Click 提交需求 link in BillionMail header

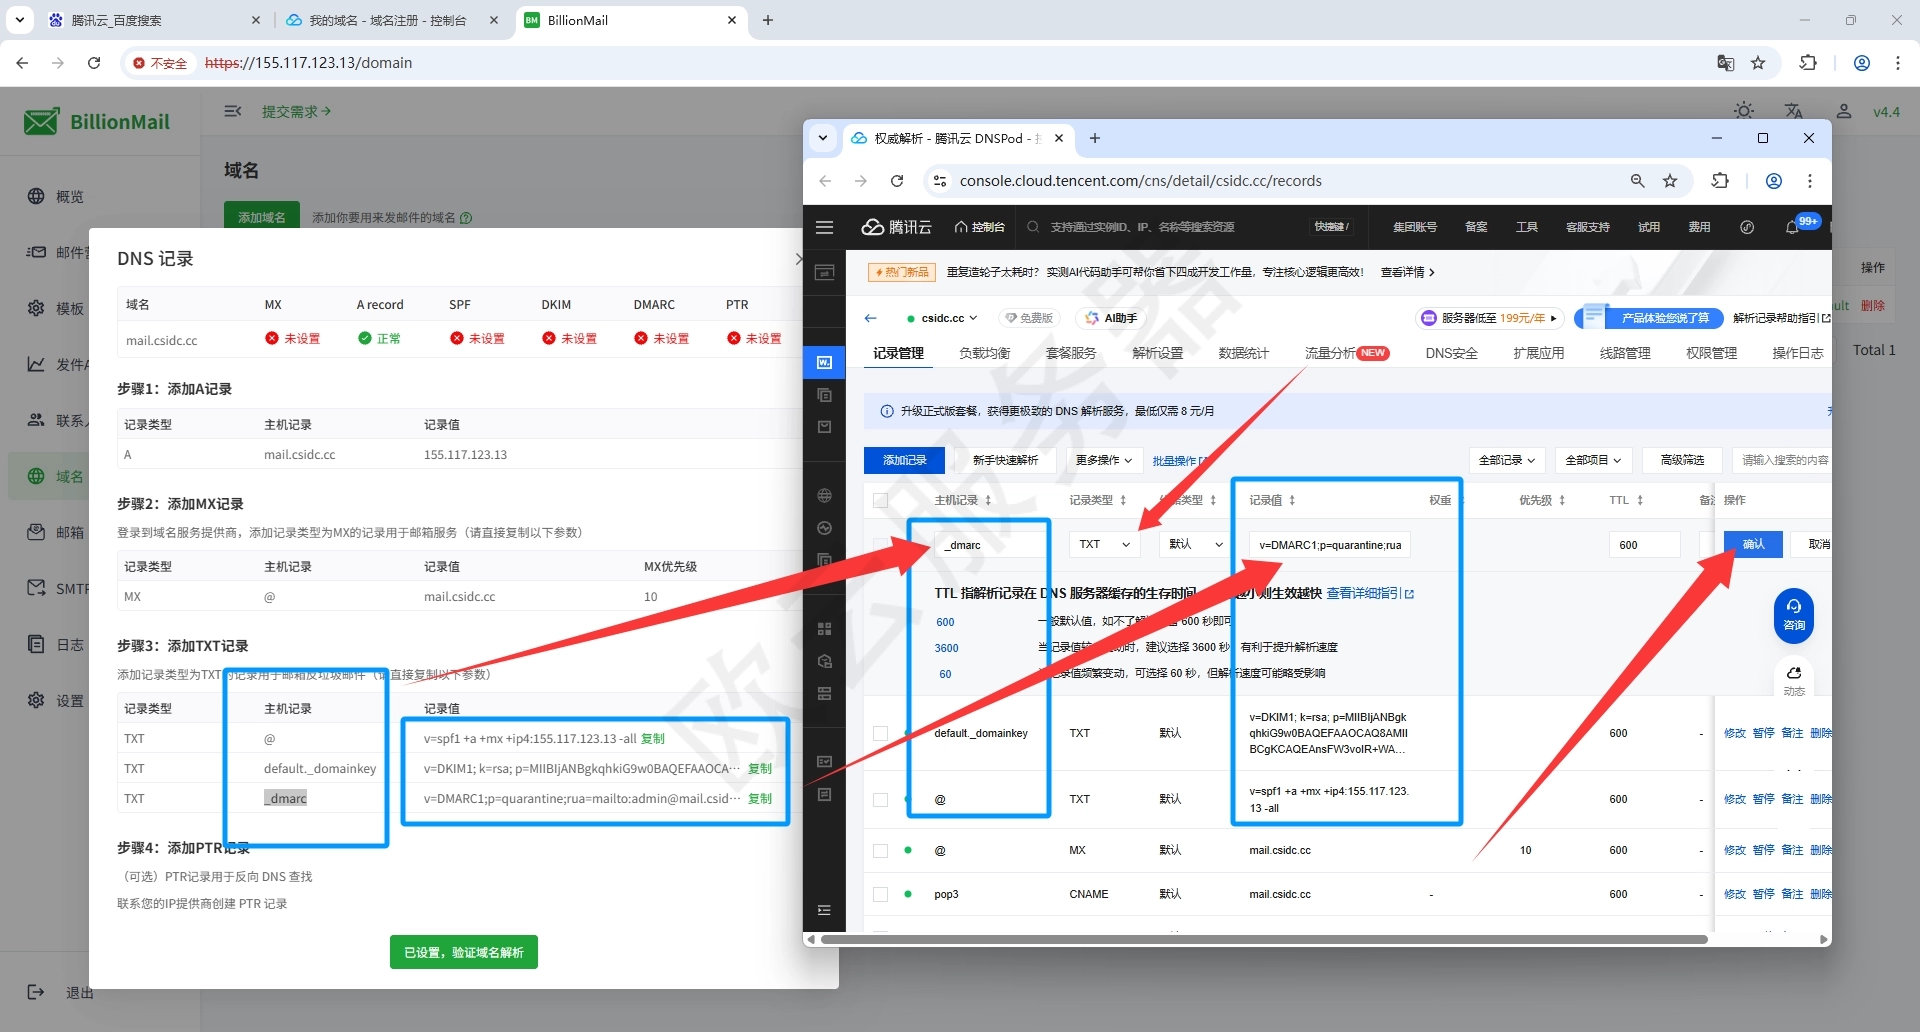pyautogui.click(x=296, y=111)
